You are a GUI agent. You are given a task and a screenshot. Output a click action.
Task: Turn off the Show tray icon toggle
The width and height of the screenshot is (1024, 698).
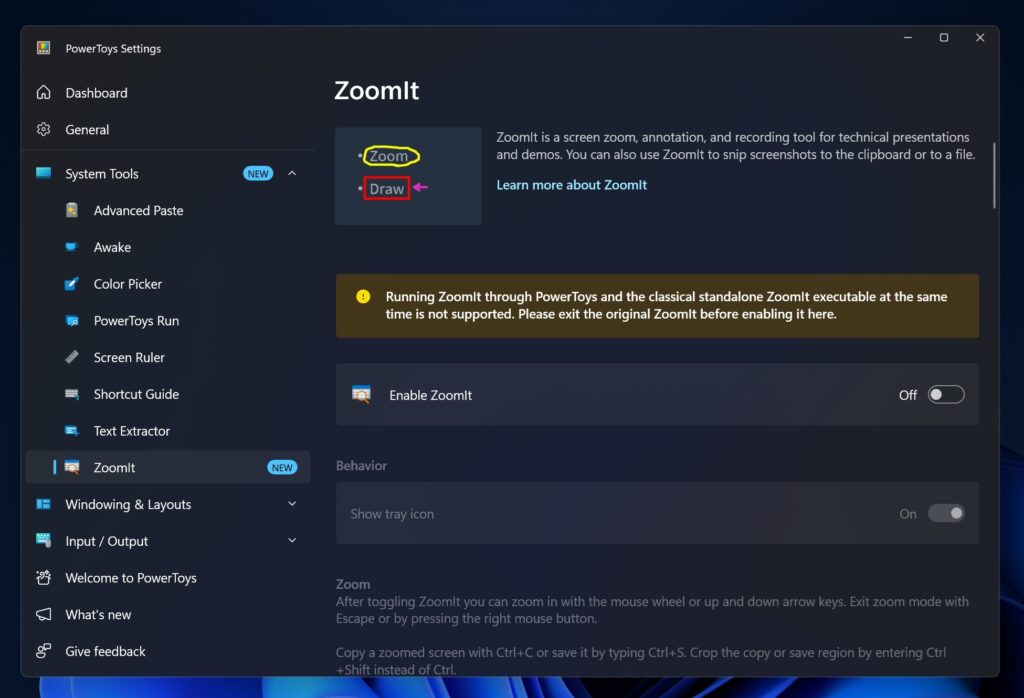click(946, 513)
